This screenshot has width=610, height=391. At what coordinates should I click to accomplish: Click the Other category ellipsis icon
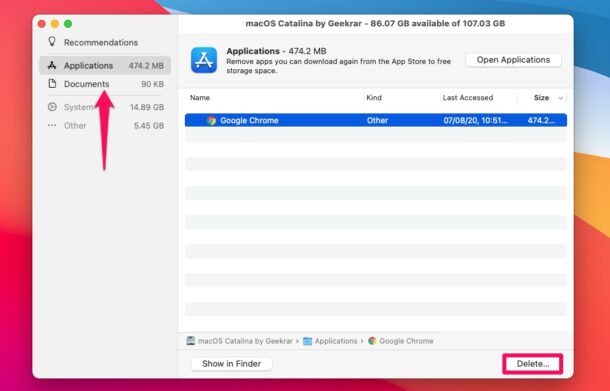click(52, 125)
